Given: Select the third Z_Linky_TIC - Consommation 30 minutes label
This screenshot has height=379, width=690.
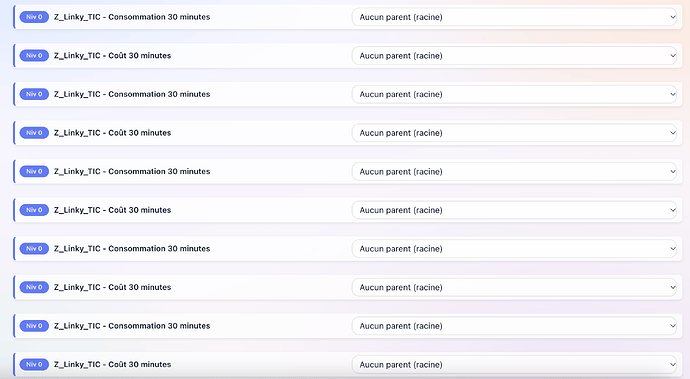Looking at the screenshot, I should 132,172.
